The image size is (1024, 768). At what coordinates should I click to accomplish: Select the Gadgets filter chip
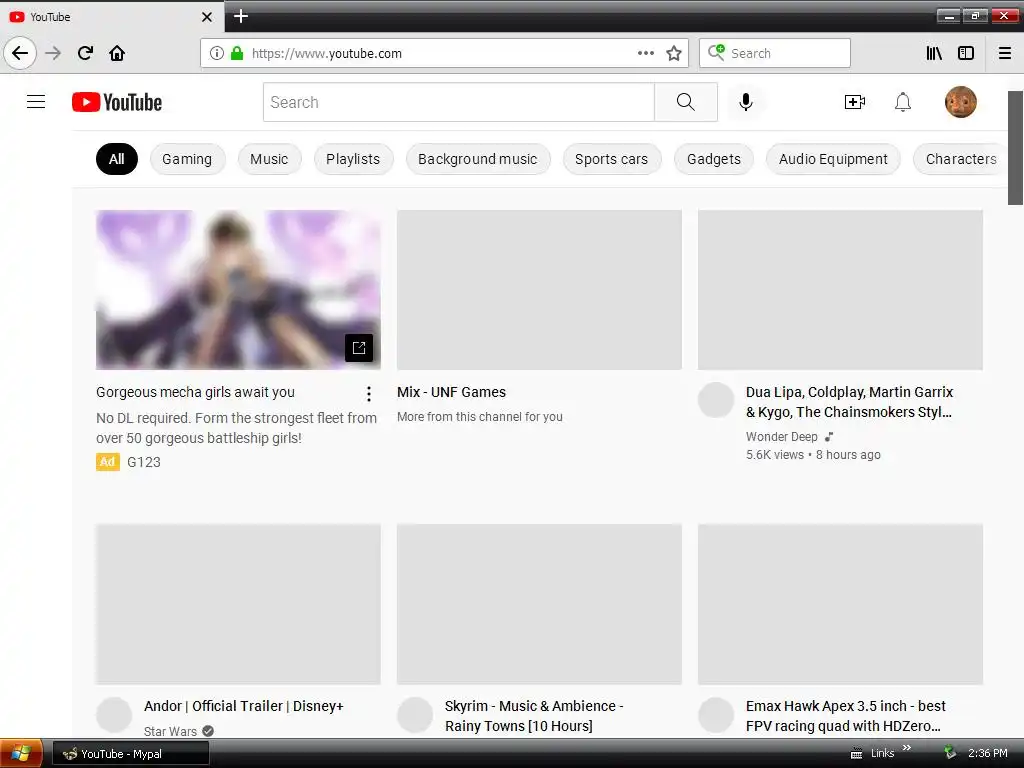pyautogui.click(x=714, y=159)
